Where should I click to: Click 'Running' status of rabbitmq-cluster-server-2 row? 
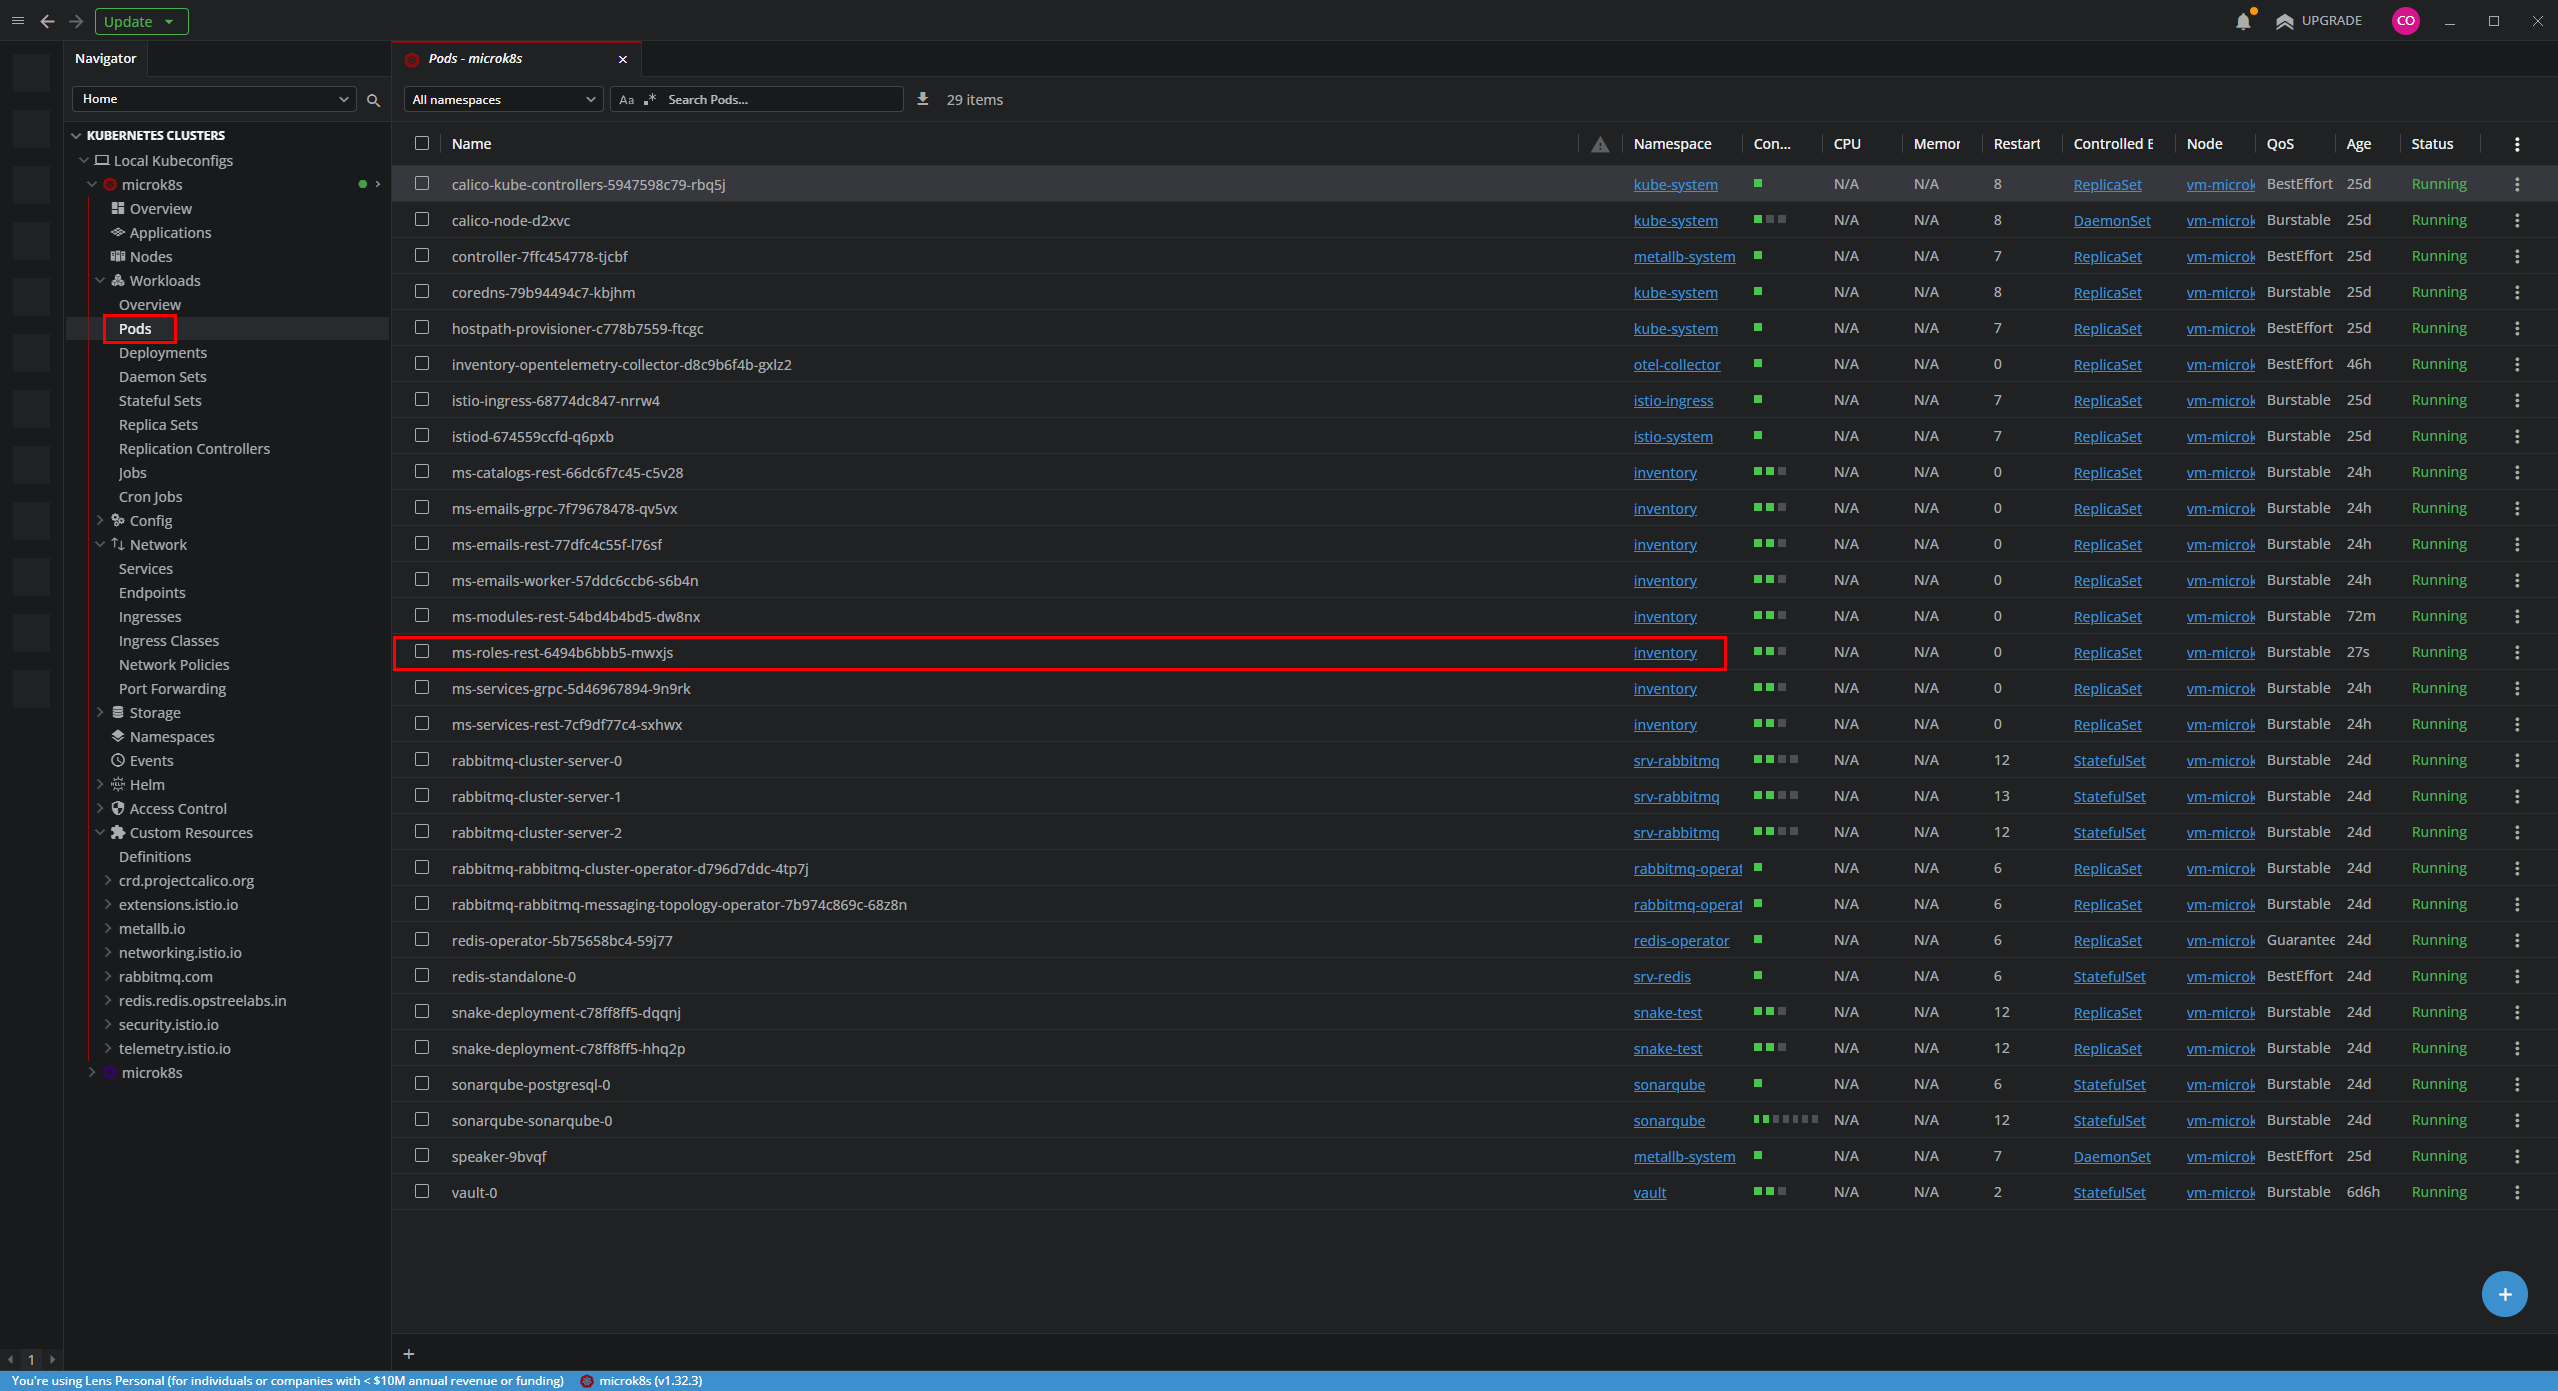click(2439, 832)
